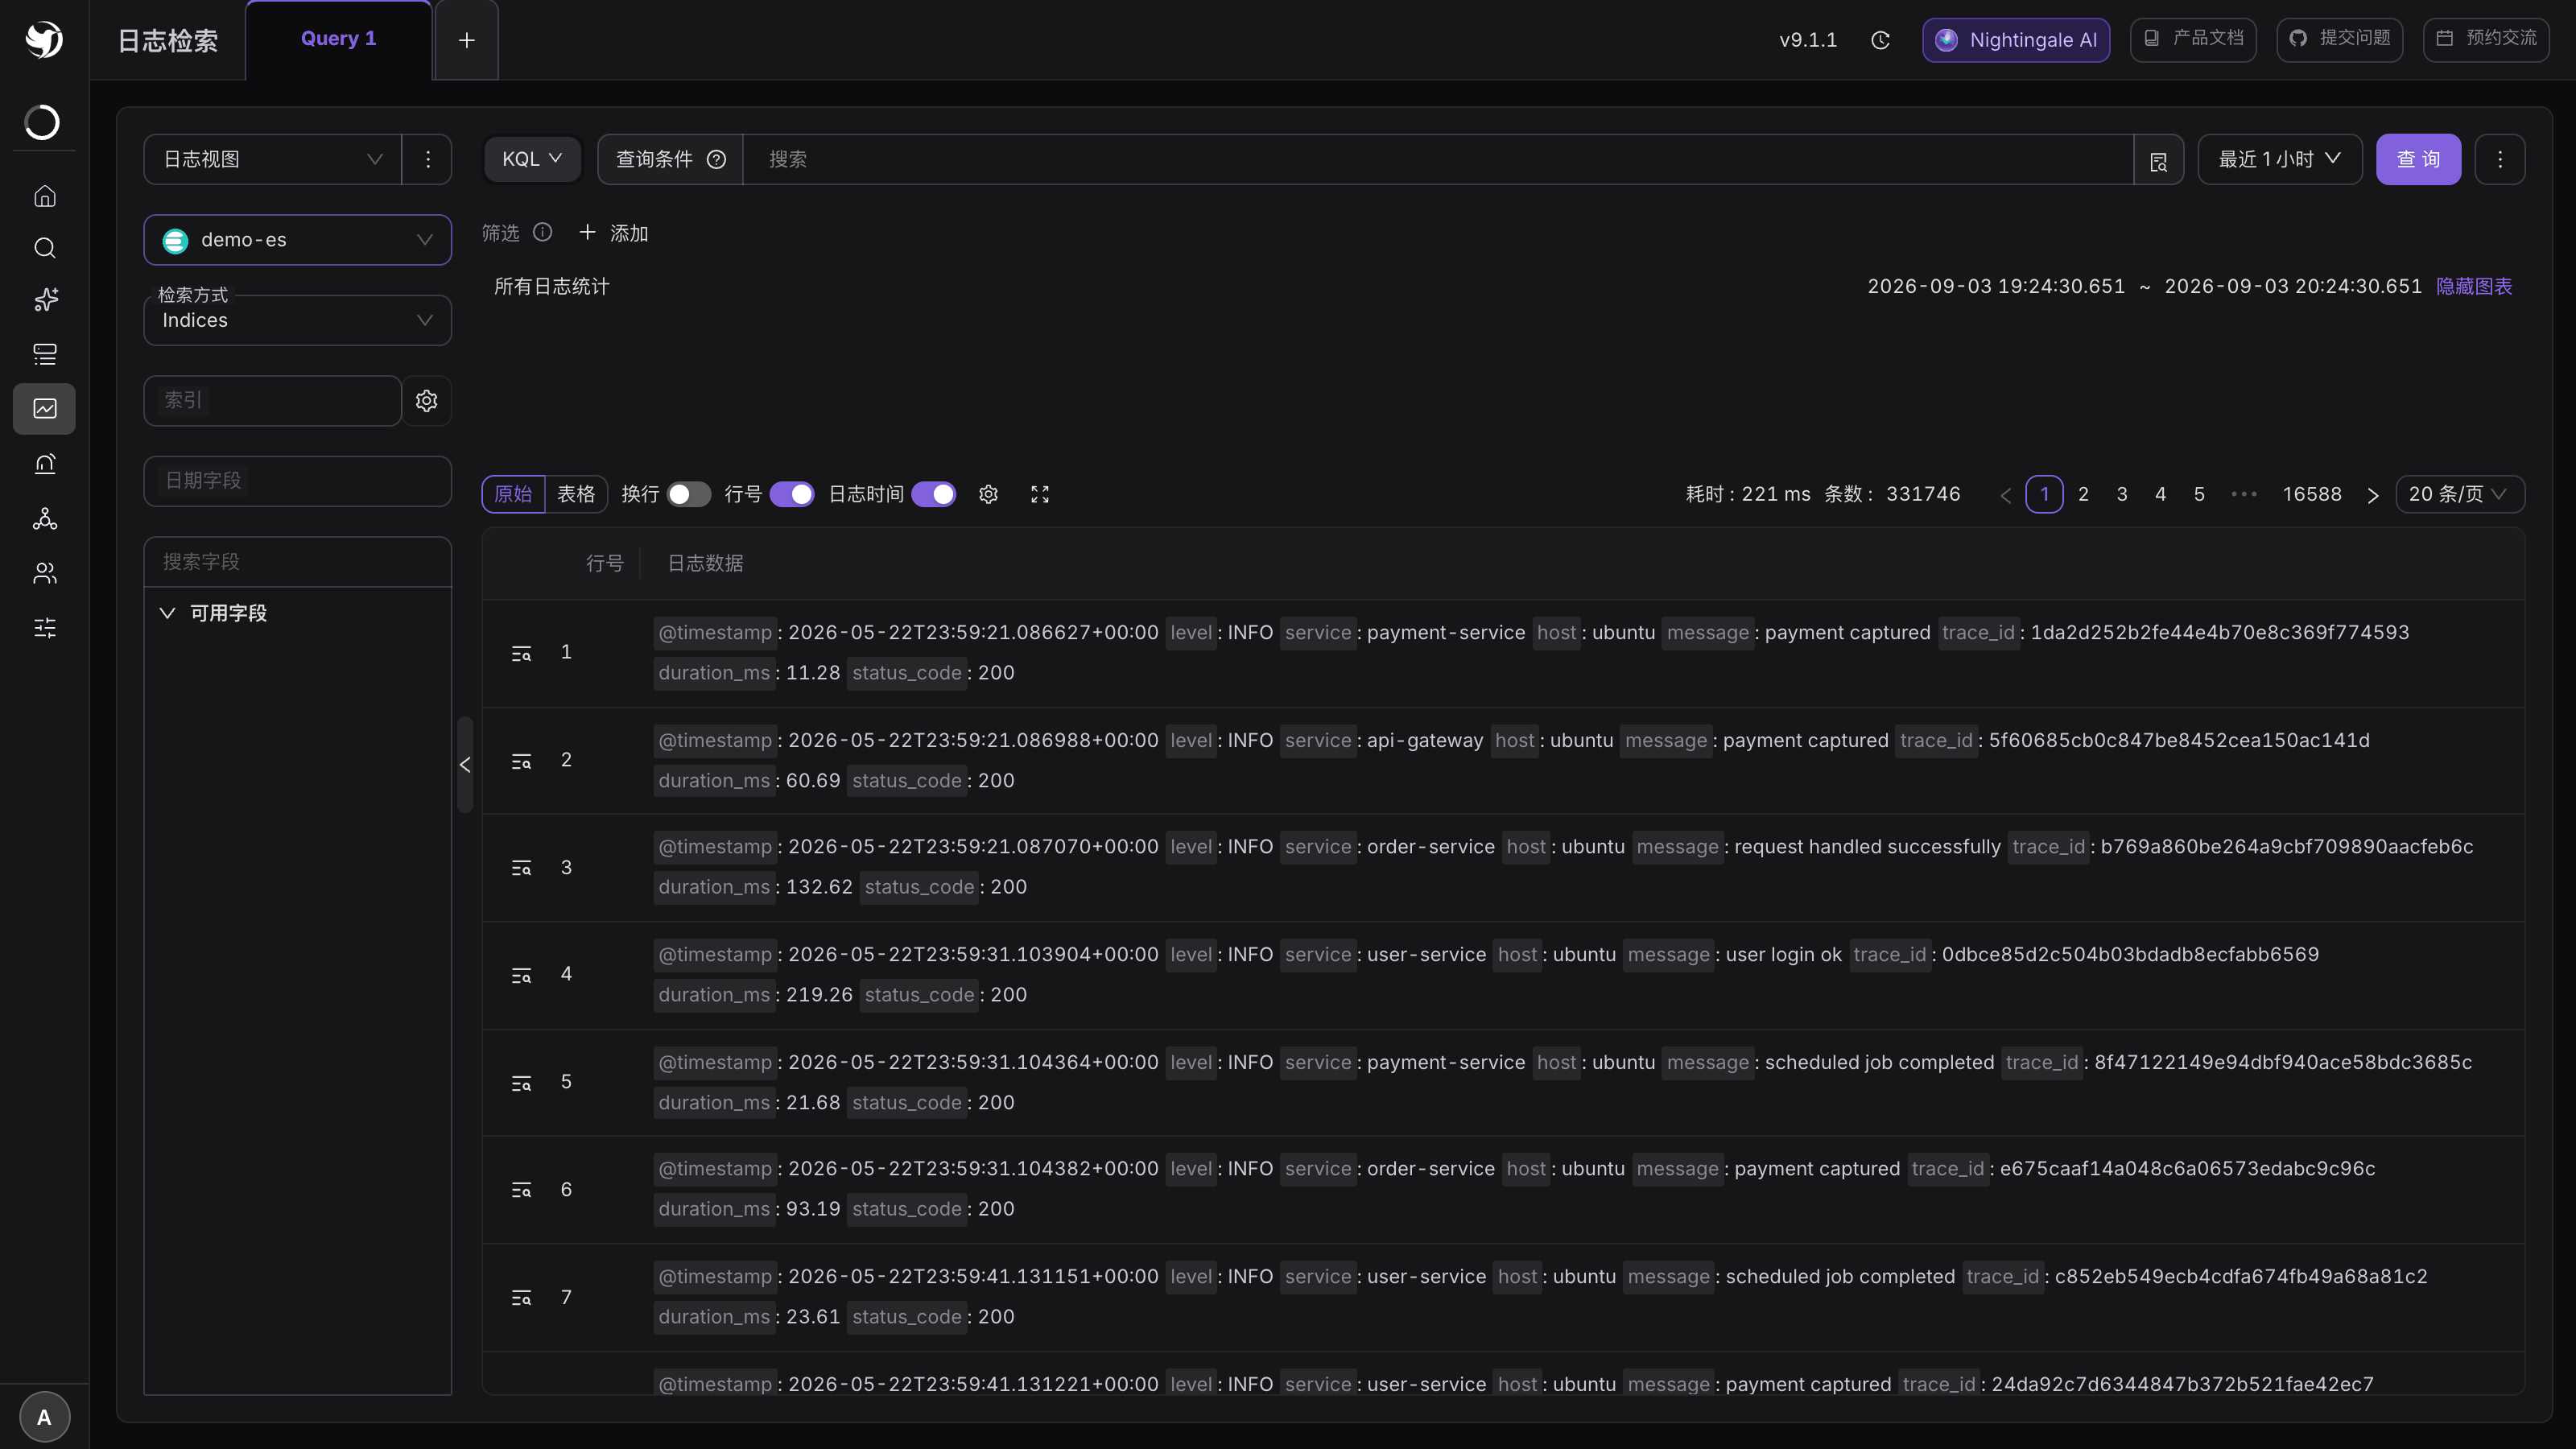Click the query condition help icon
Image resolution: width=2576 pixels, height=1449 pixels.
point(716,159)
